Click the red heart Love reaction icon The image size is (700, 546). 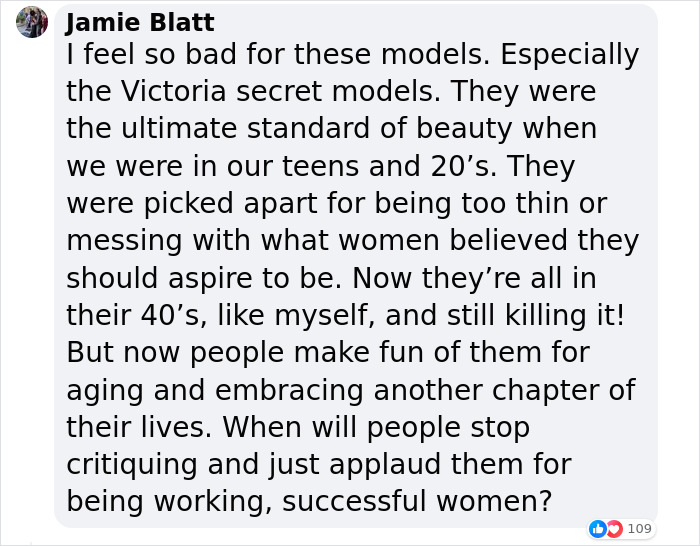pyautogui.click(x=614, y=529)
